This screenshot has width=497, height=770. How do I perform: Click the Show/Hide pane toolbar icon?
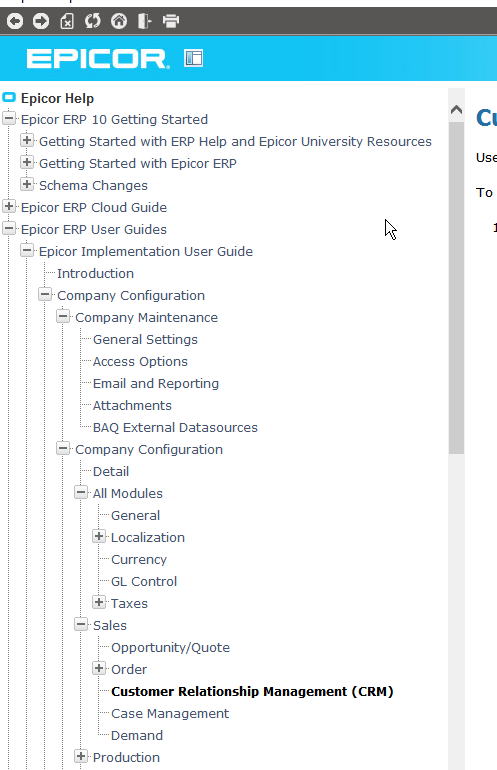point(144,21)
